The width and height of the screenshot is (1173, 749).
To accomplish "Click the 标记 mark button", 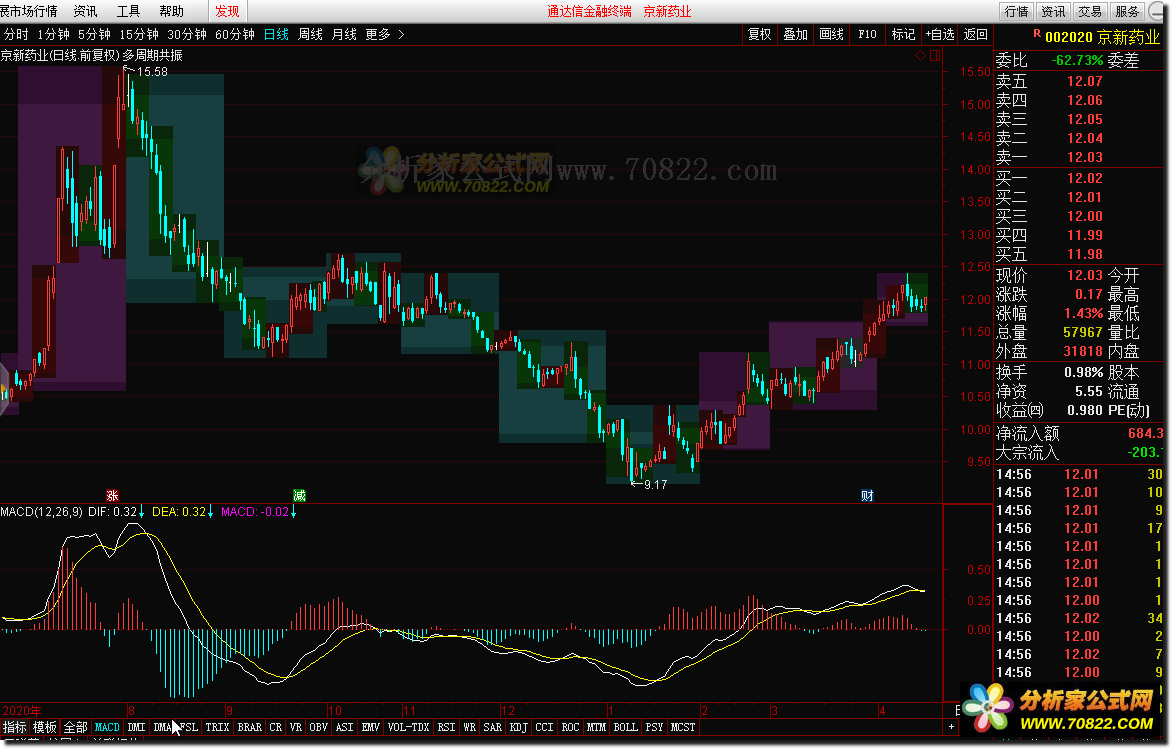I will point(903,34).
